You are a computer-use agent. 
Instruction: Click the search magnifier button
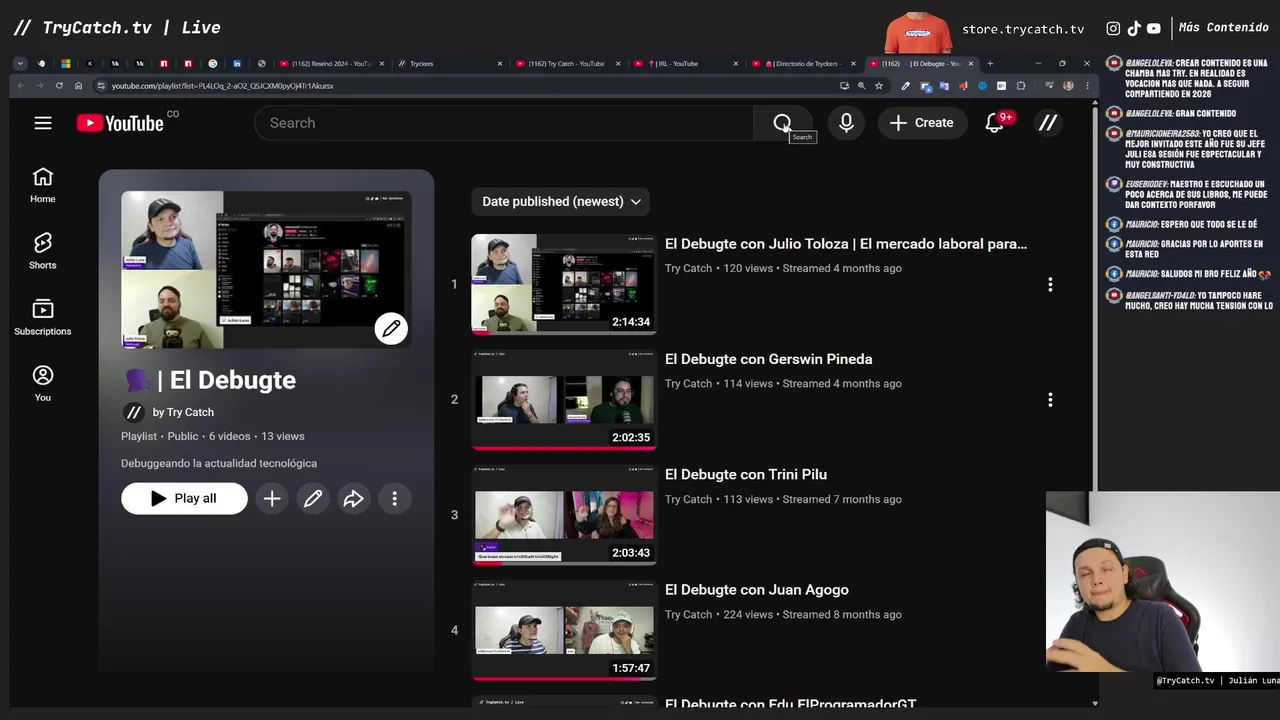[x=782, y=123]
